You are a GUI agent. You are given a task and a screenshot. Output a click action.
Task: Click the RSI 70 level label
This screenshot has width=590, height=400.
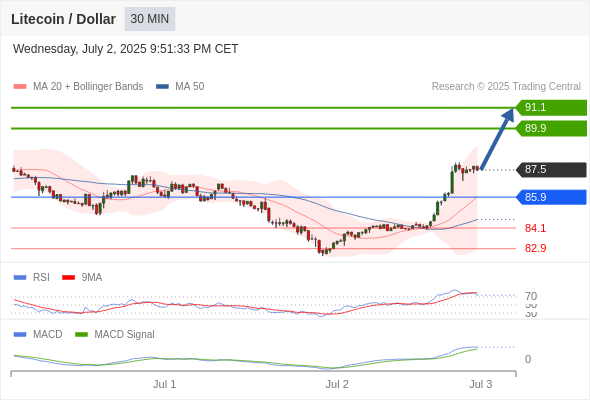coord(531,296)
